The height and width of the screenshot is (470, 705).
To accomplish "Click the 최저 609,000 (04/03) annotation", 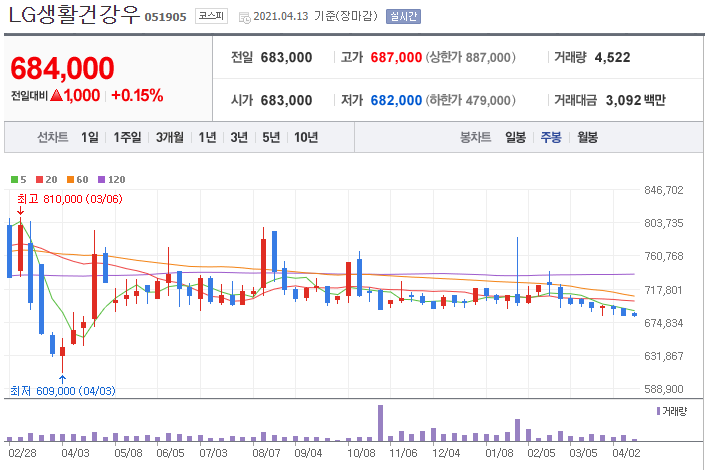I will click(x=63, y=391).
